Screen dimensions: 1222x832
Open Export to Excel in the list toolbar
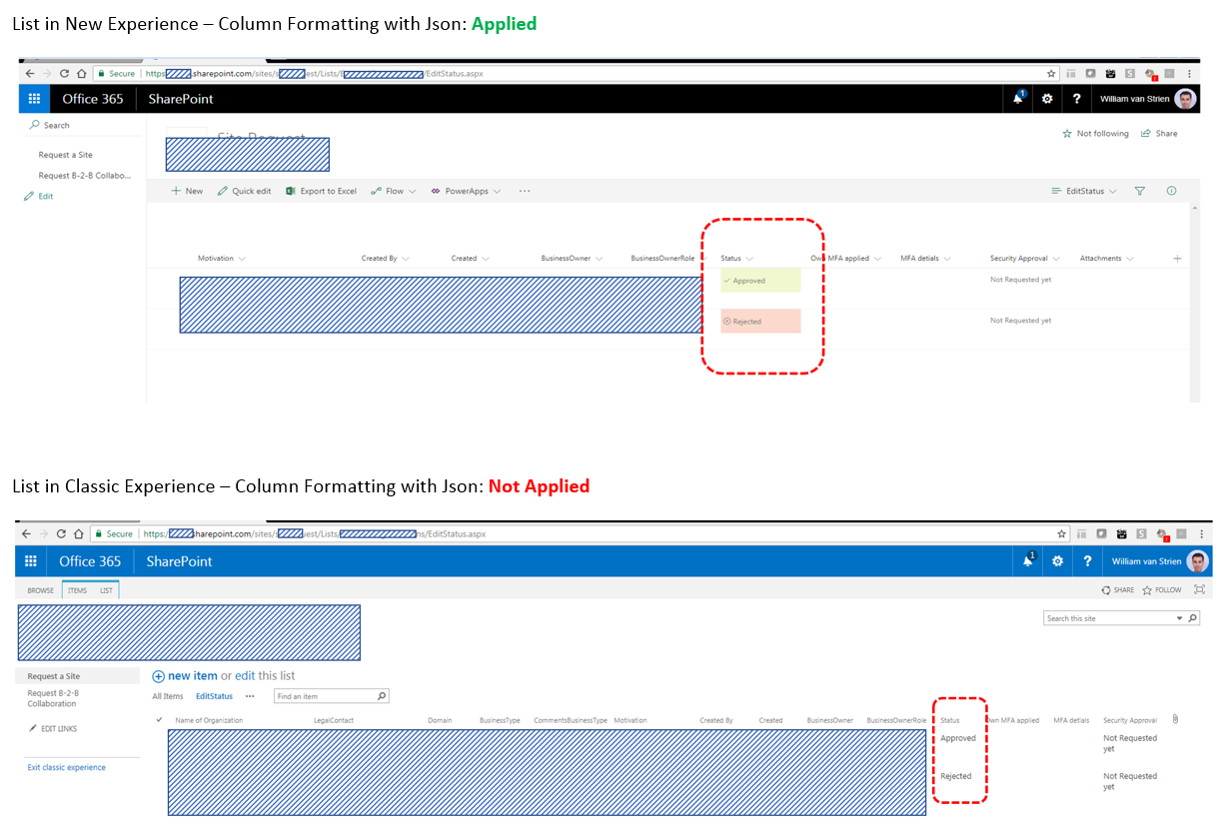coord(320,190)
